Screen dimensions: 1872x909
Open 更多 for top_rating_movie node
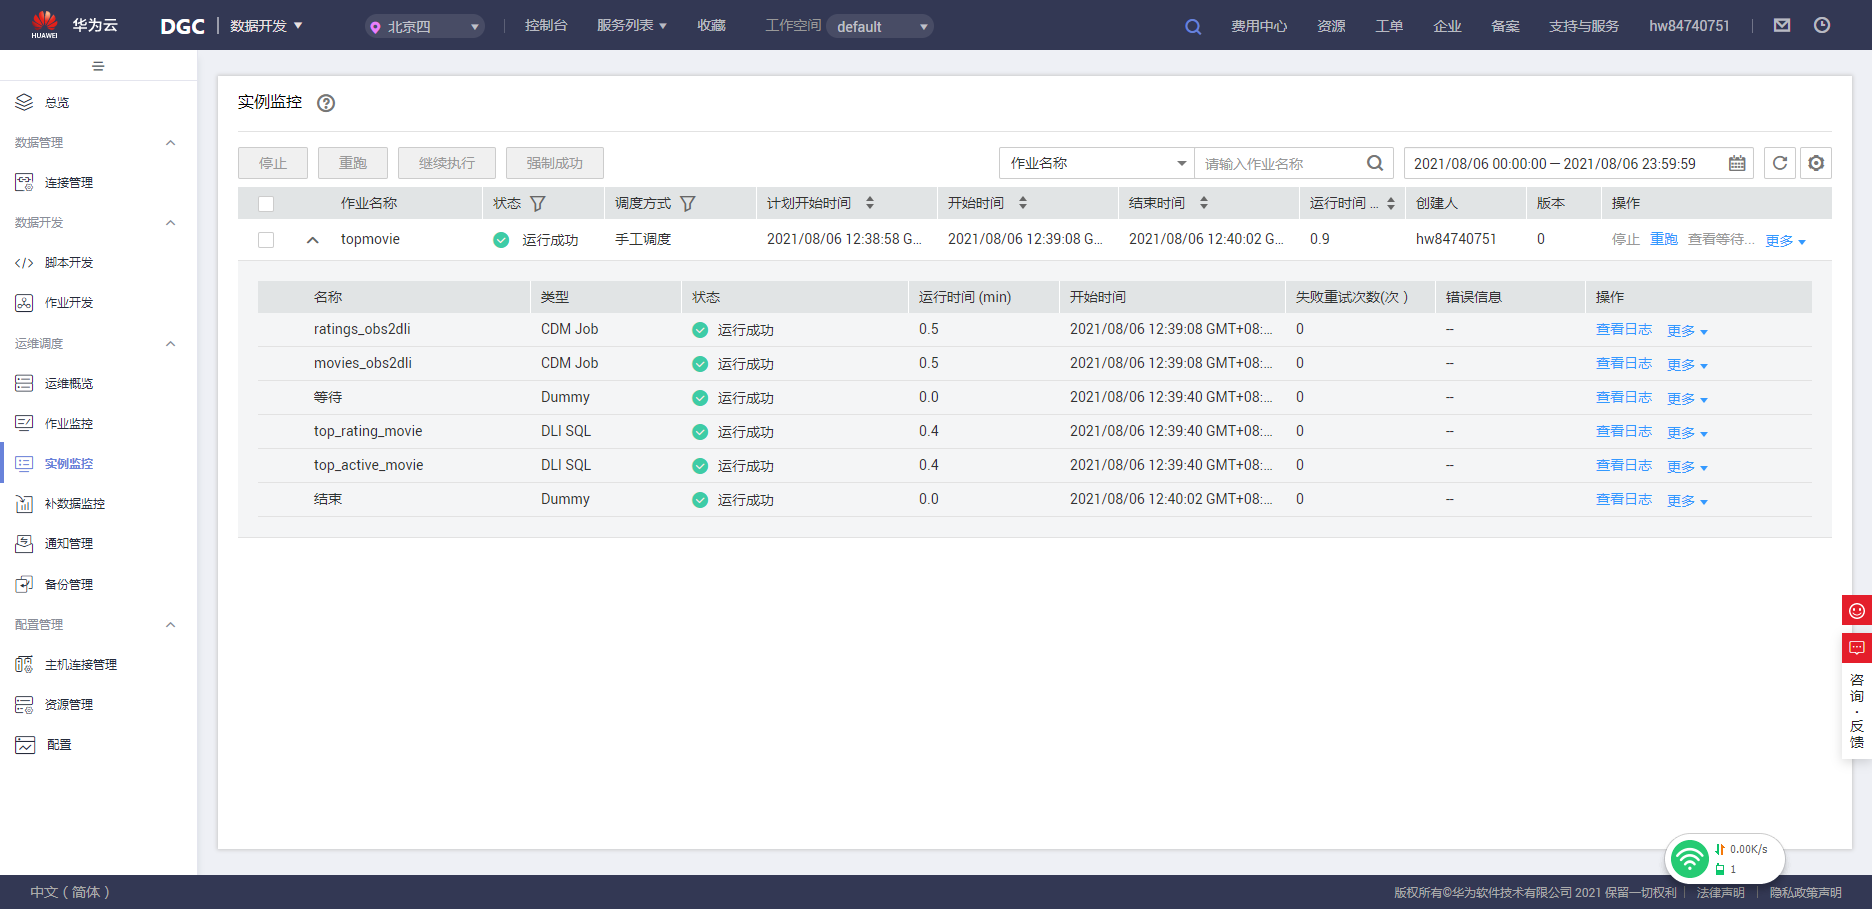pyautogui.click(x=1687, y=433)
